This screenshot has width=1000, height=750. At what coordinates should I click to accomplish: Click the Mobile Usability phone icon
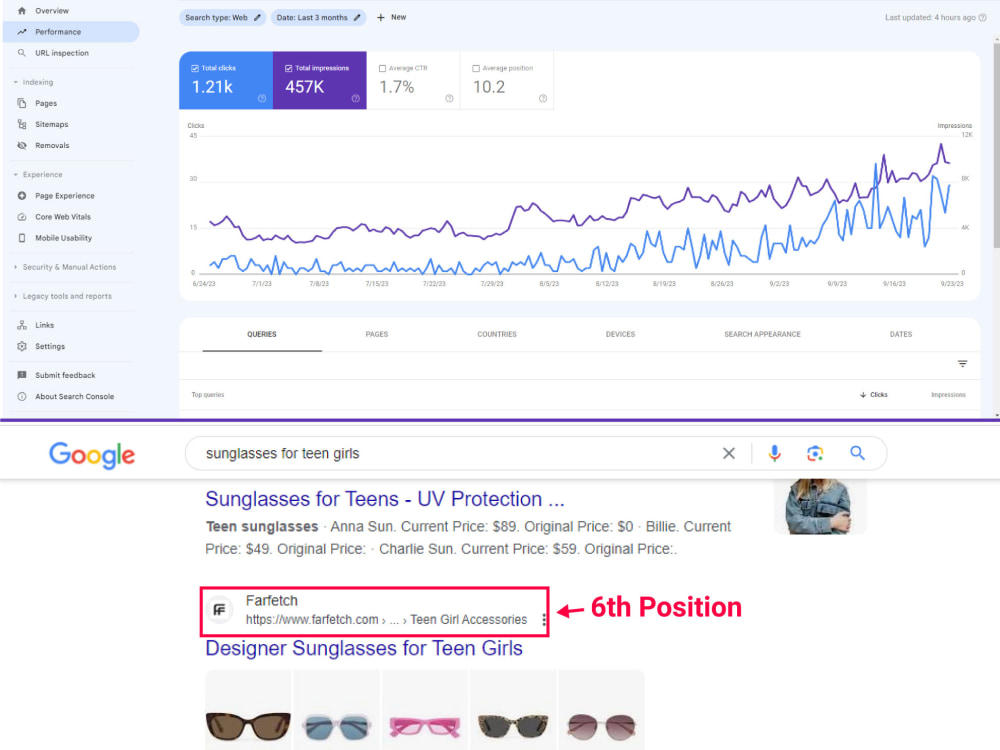(22, 238)
